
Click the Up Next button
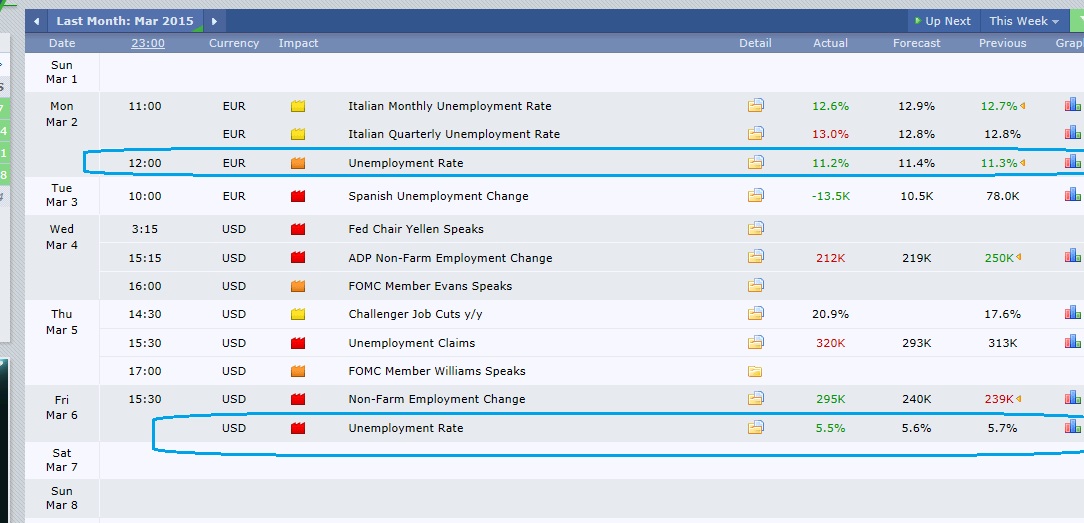click(x=940, y=20)
